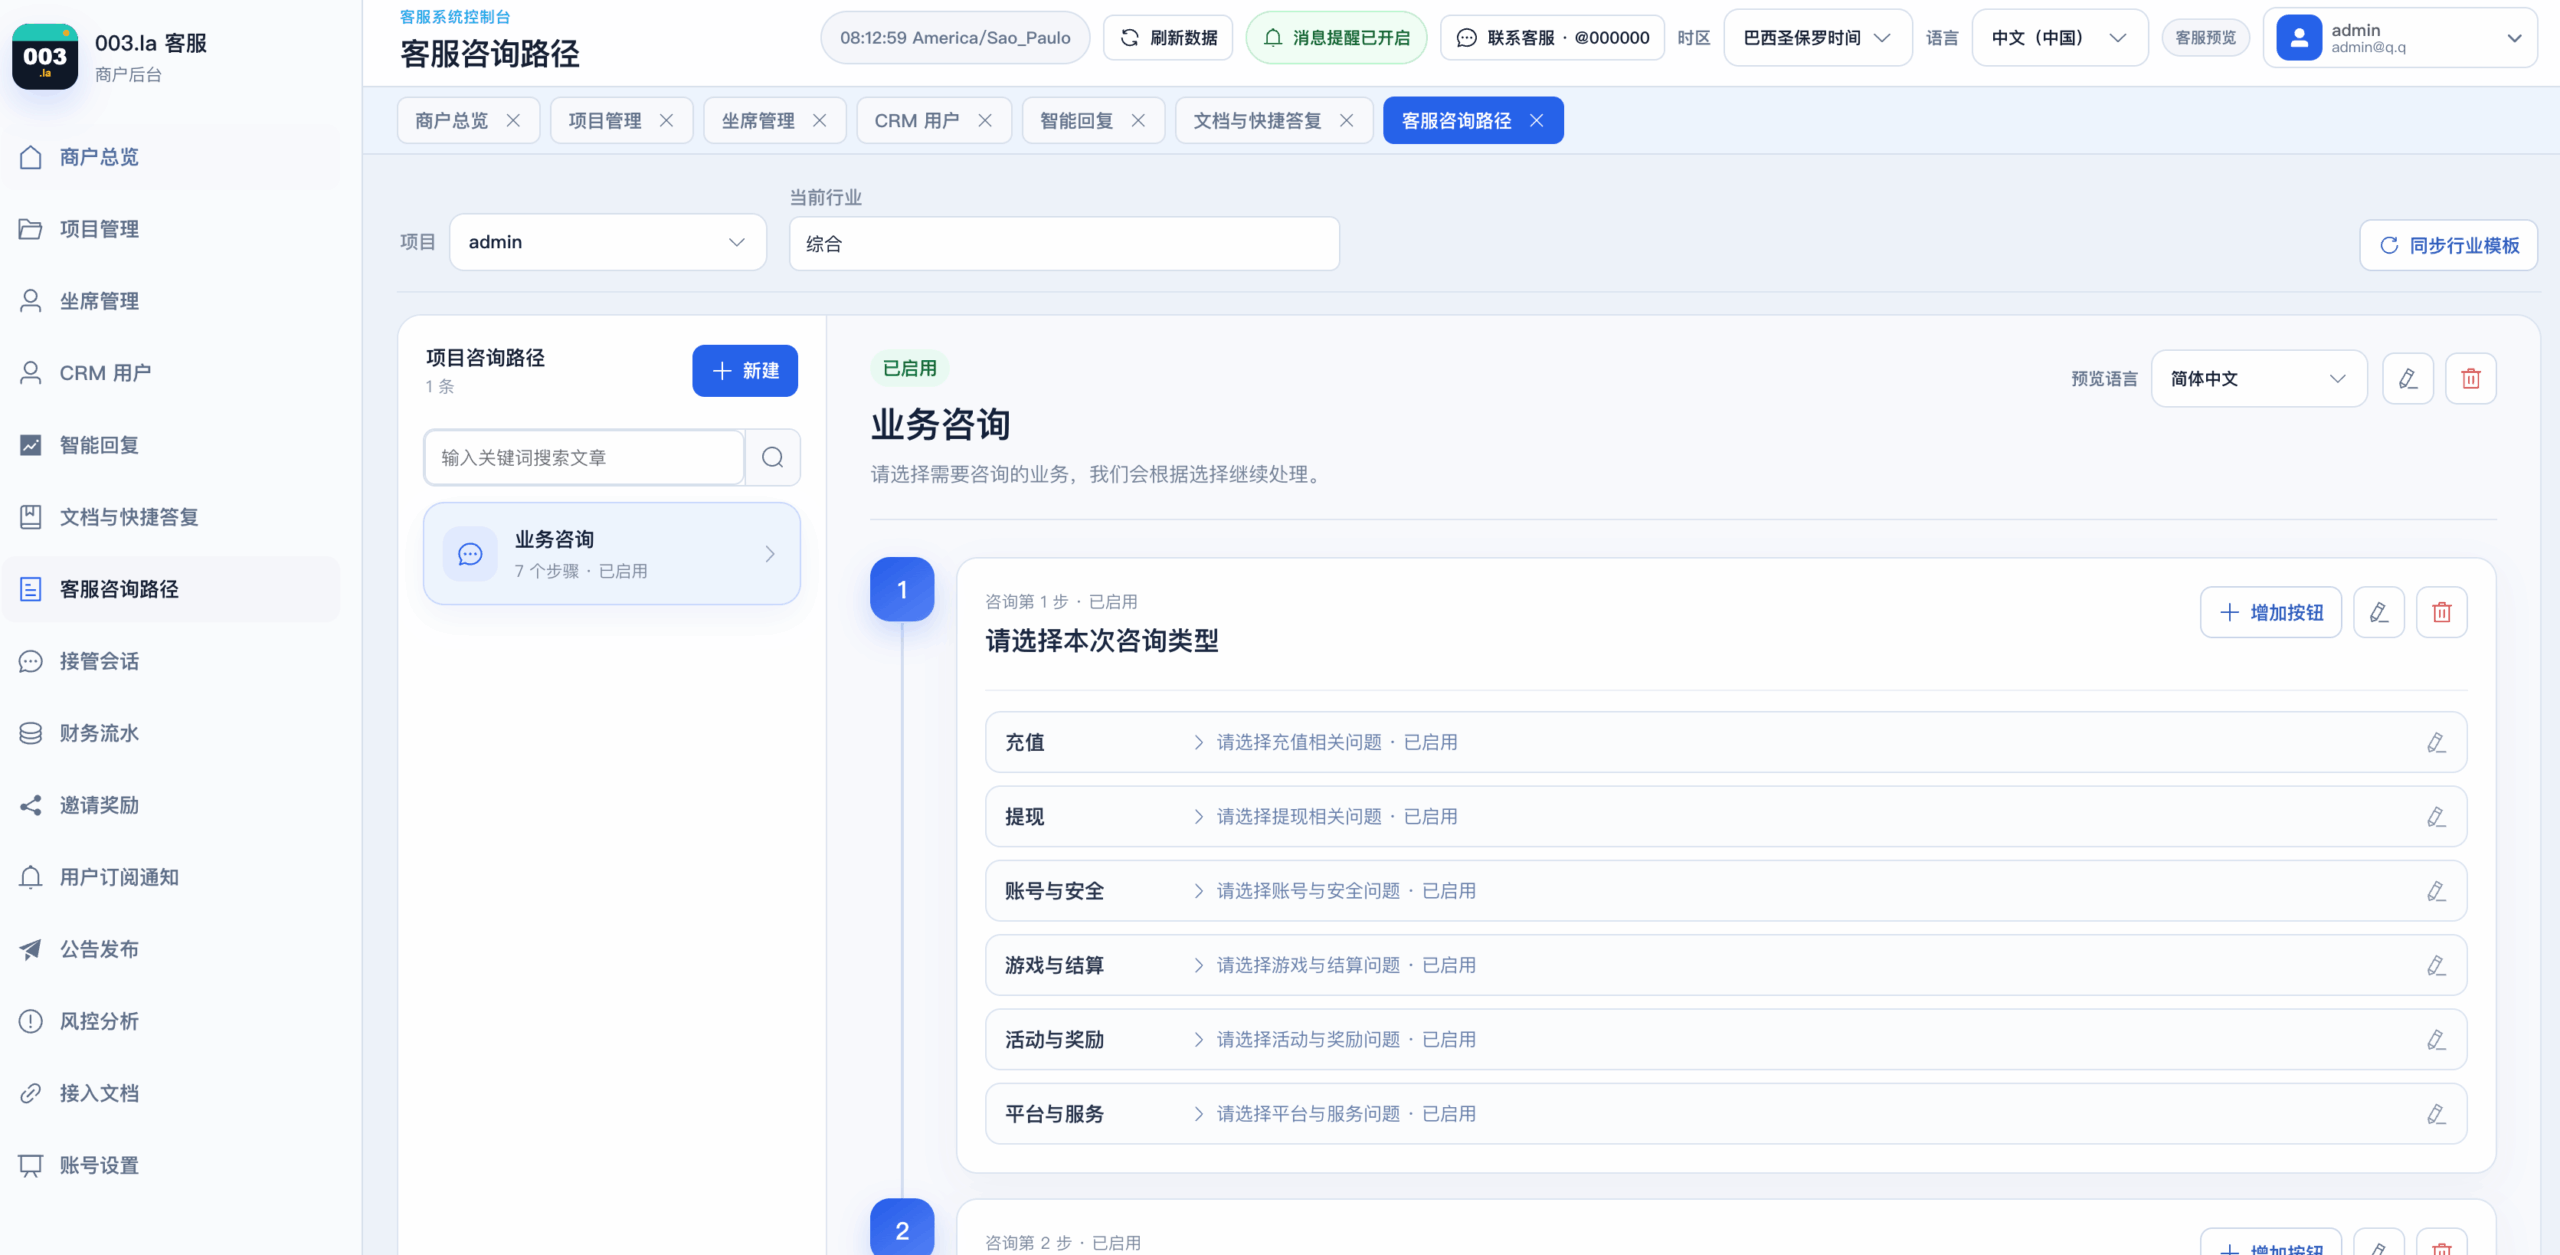
Task: Click 增加按钮 for step 1
Action: click(2270, 612)
